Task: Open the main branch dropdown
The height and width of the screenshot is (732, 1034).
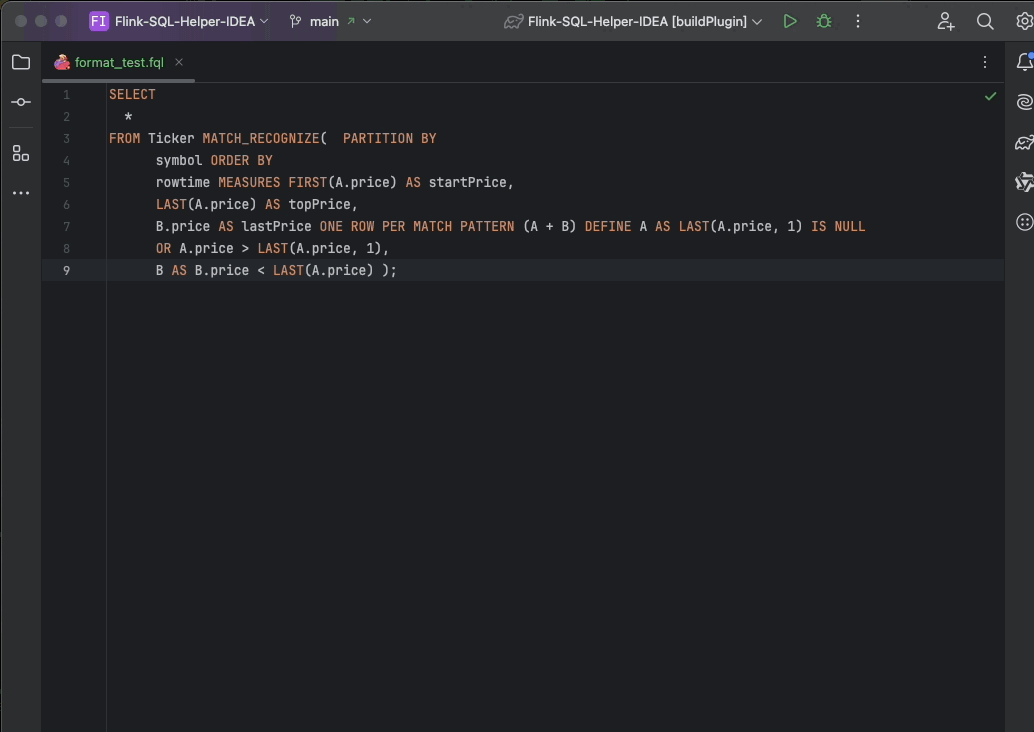Action: coord(330,21)
